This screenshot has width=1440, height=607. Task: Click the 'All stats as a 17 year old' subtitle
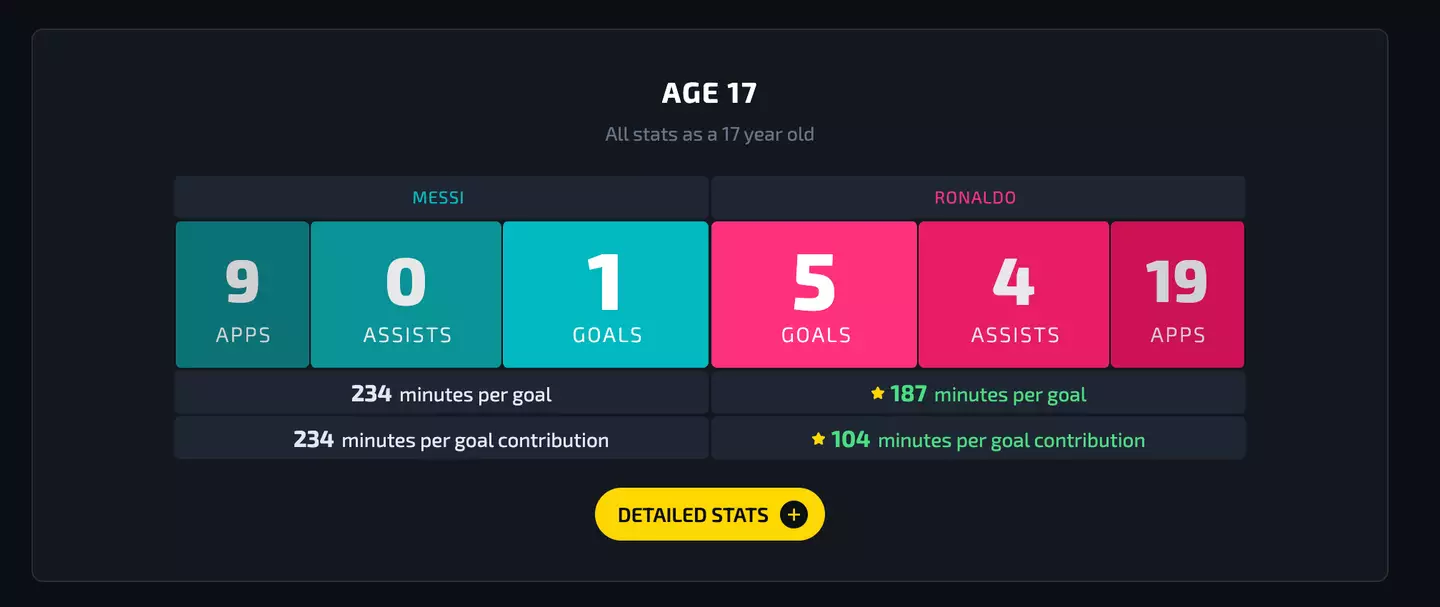coord(709,134)
